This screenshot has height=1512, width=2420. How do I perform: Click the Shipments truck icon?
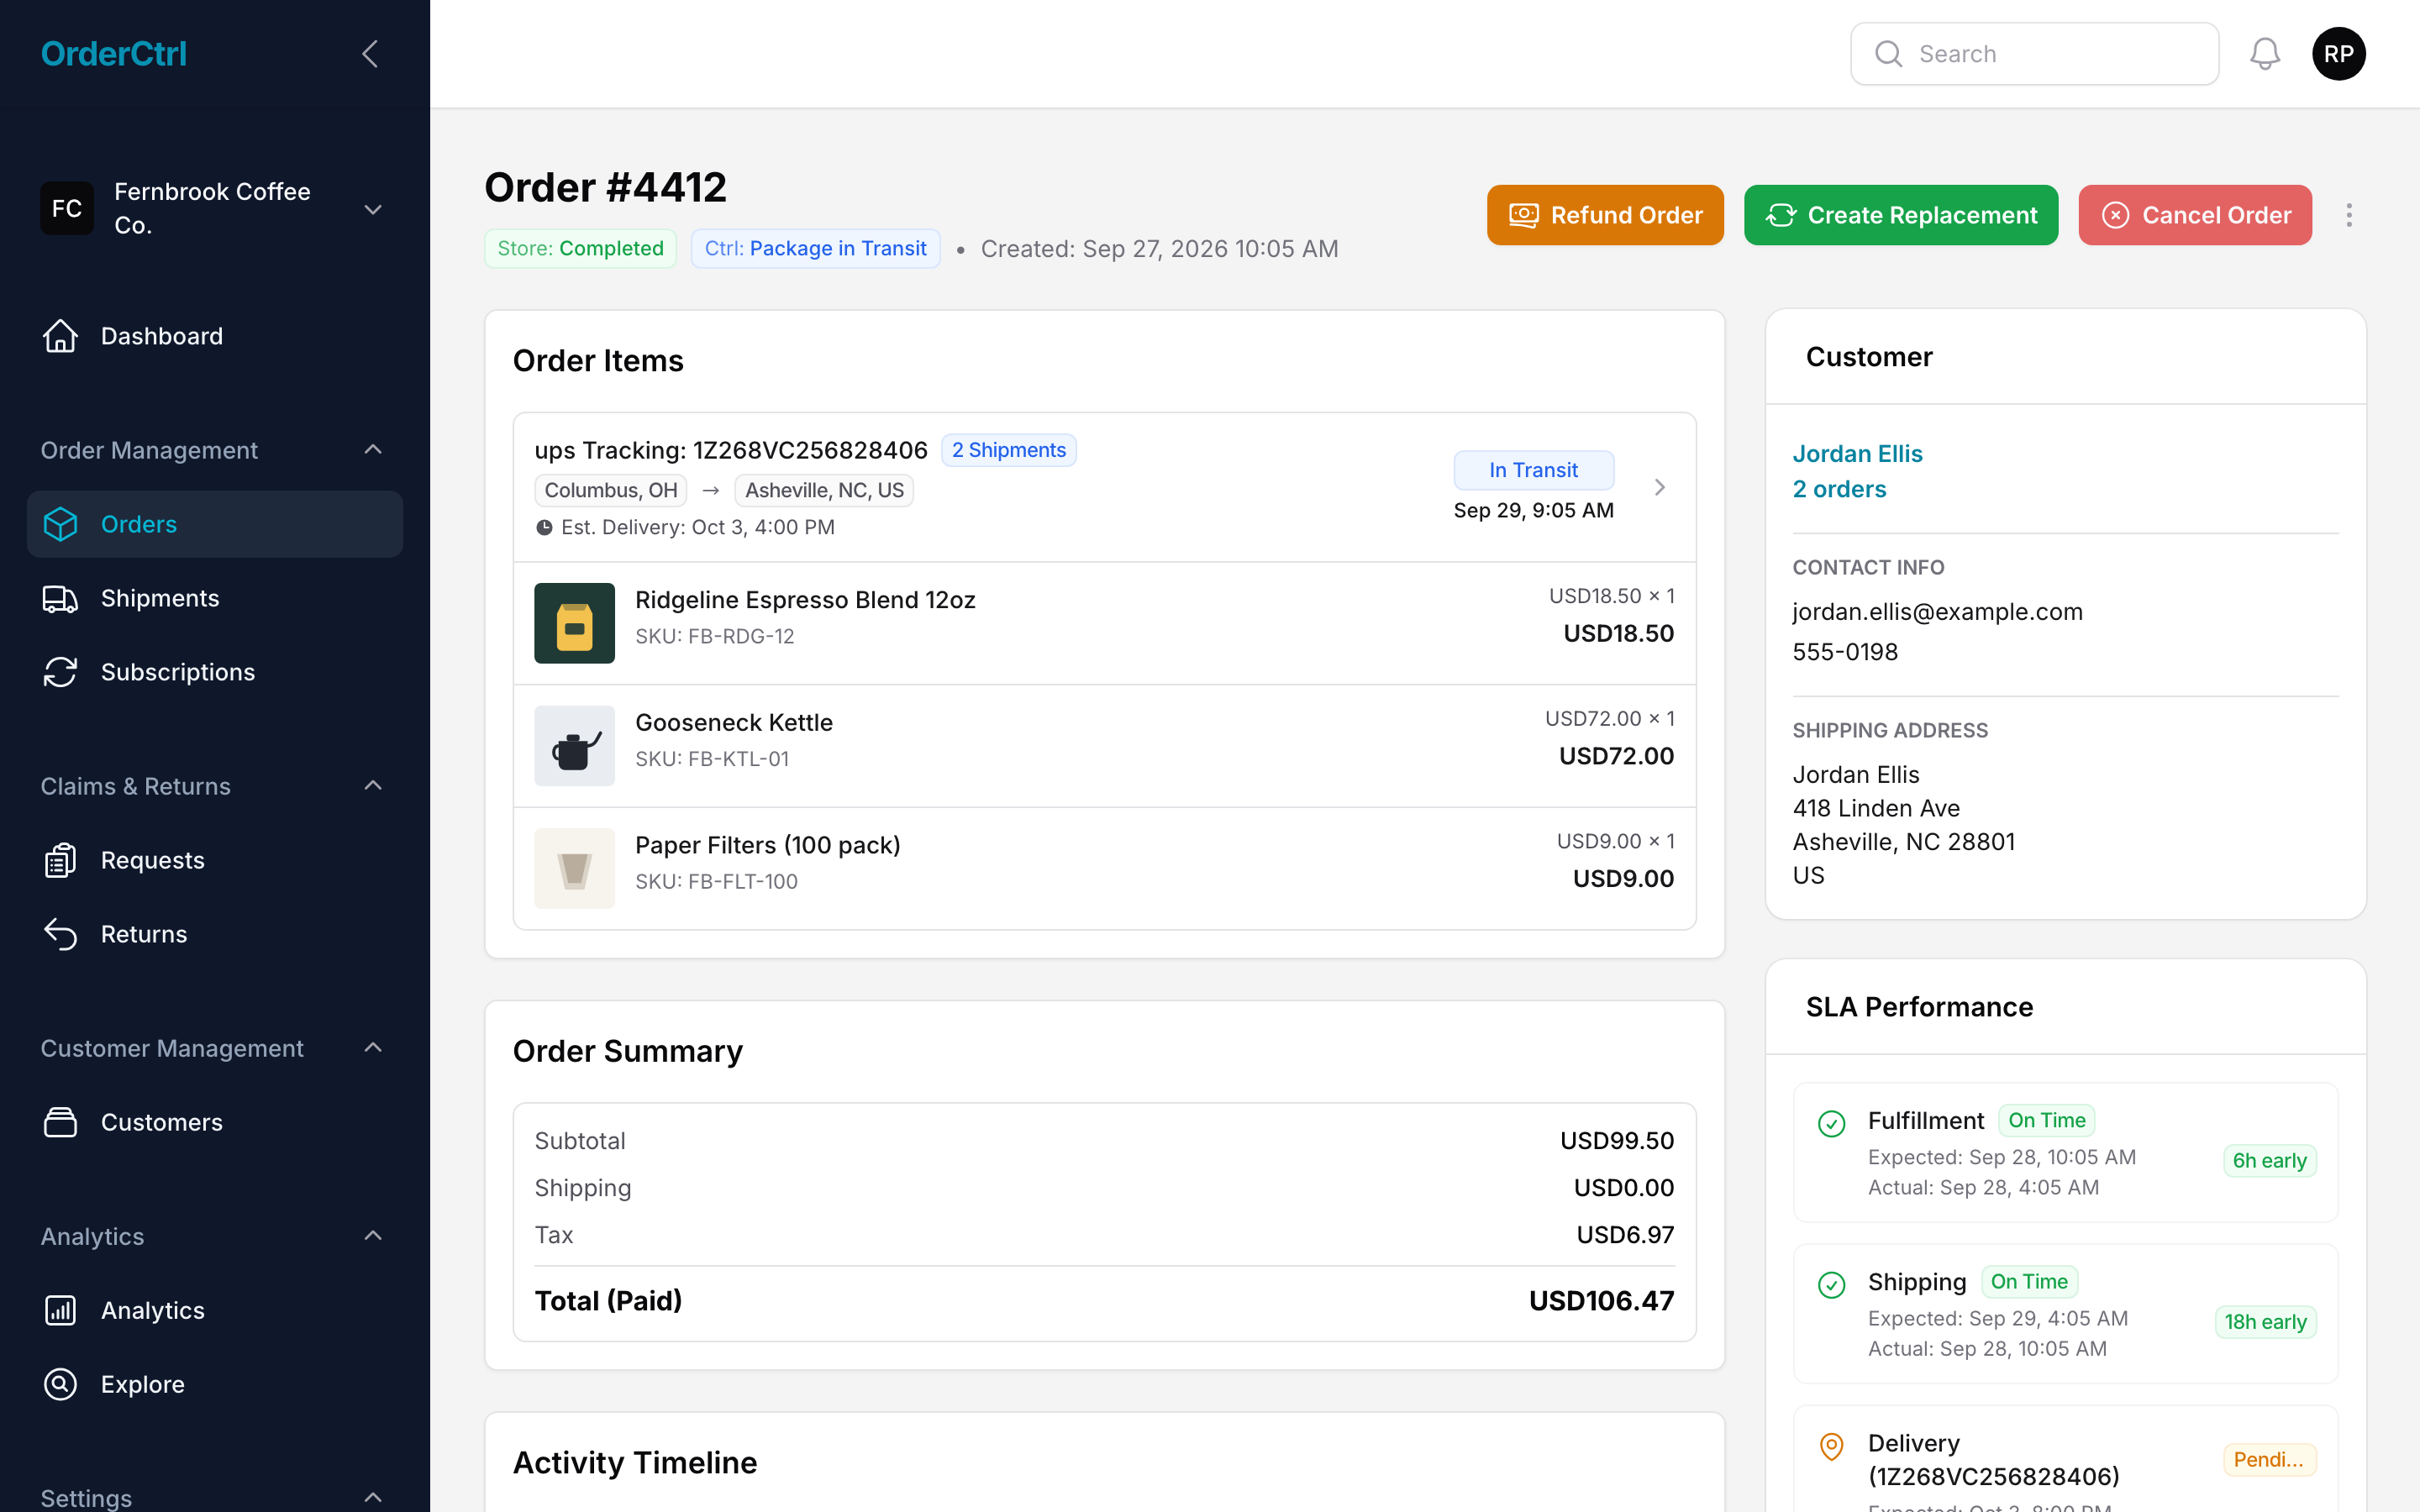pyautogui.click(x=60, y=598)
